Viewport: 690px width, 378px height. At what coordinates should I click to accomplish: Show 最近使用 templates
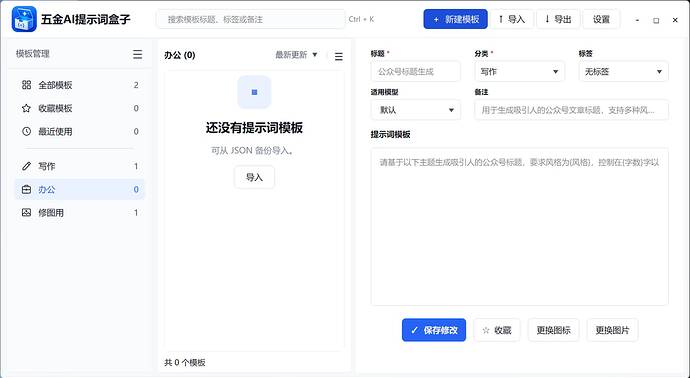pyautogui.click(x=80, y=132)
